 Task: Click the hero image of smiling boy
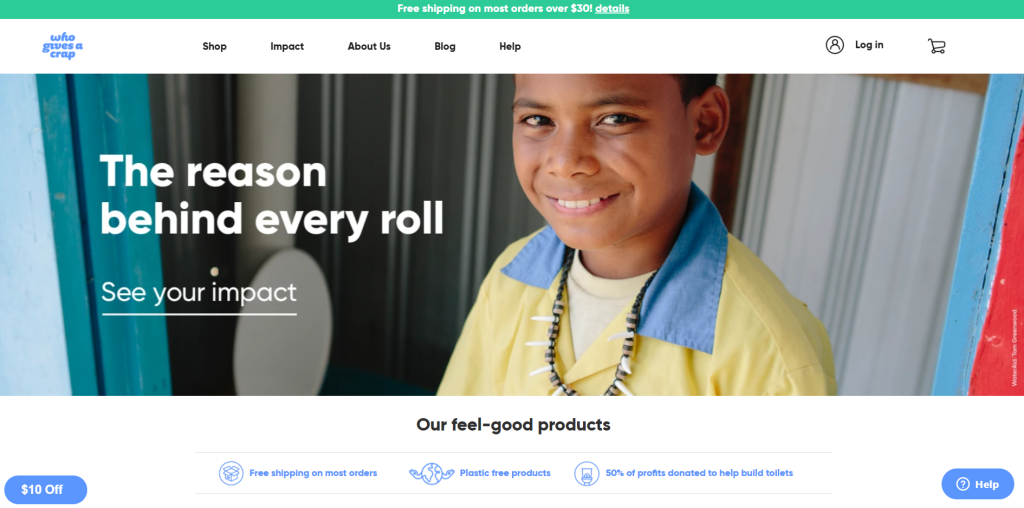point(512,234)
